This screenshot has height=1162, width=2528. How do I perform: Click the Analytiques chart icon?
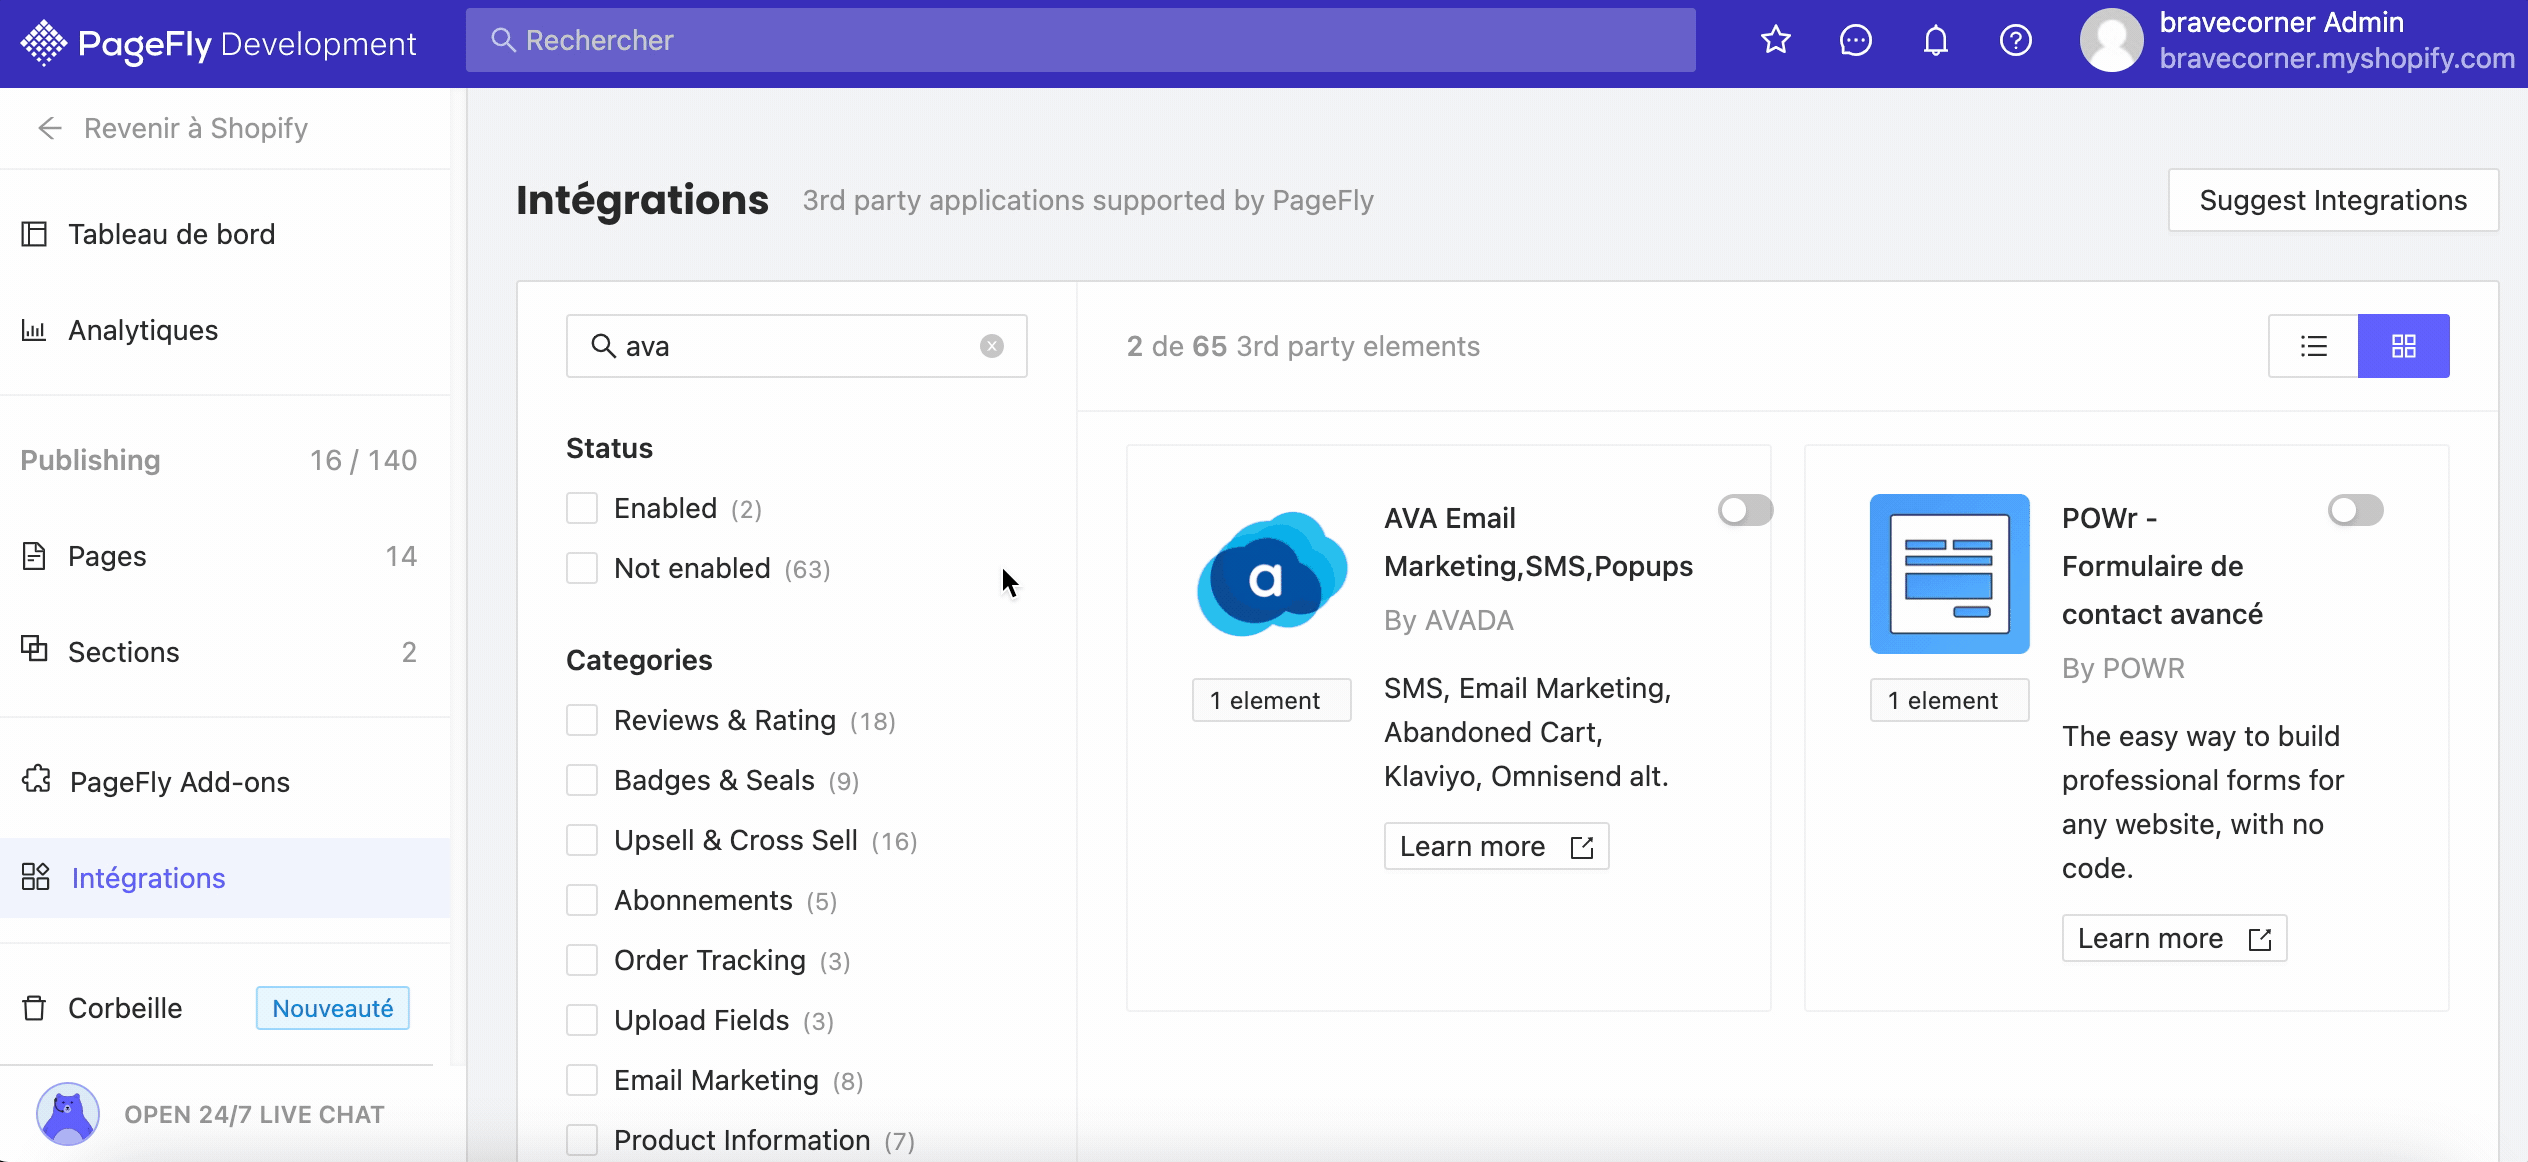[34, 330]
